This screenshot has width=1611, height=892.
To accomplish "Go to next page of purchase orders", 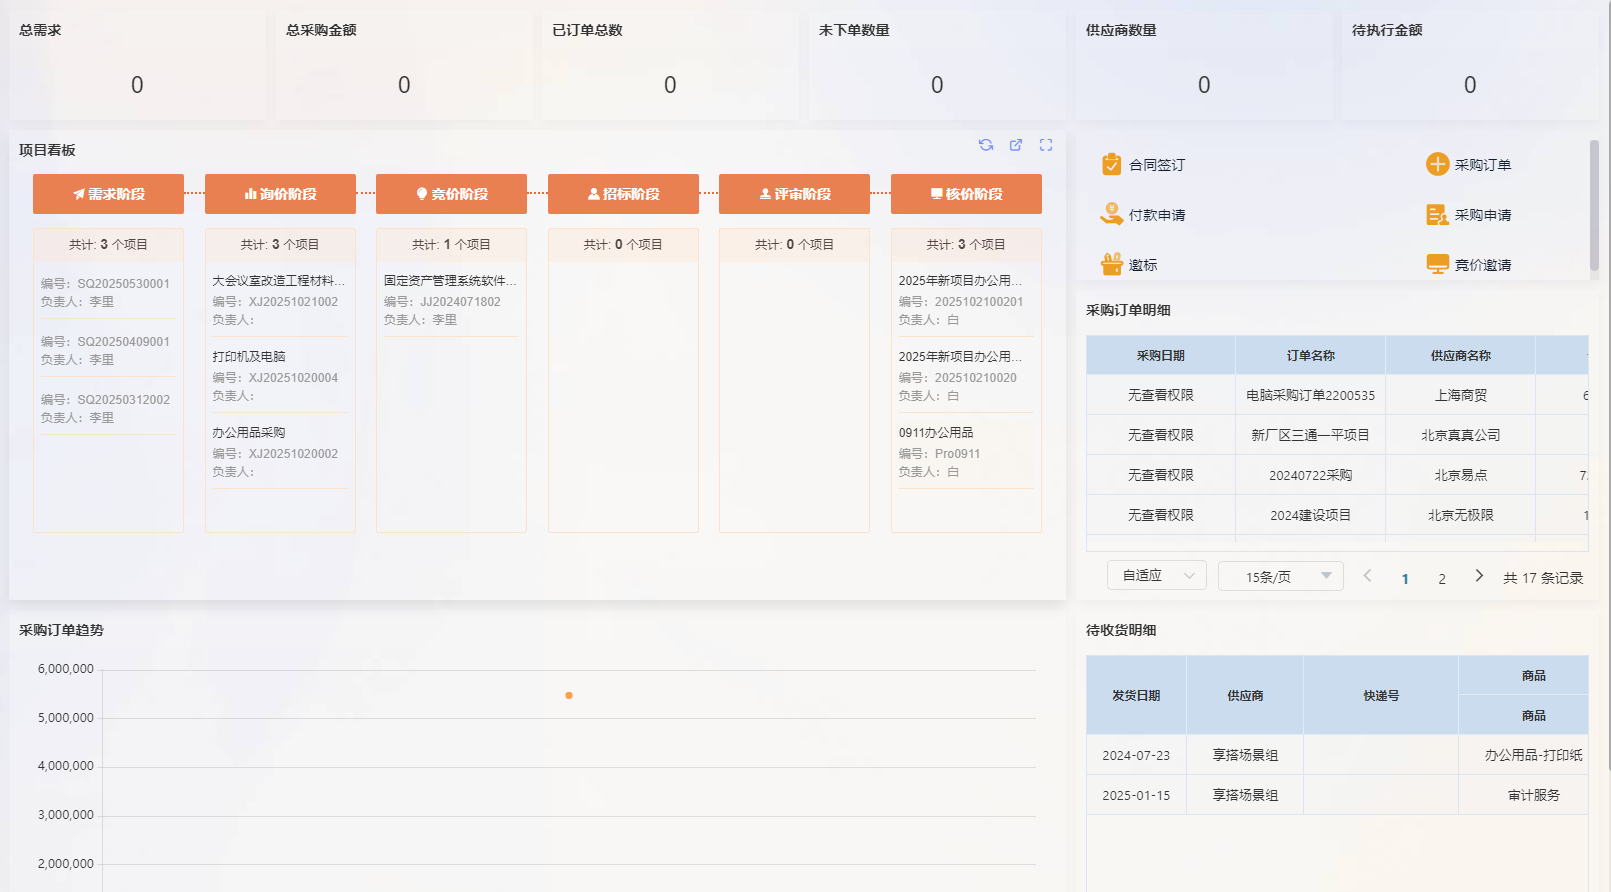I will coord(1479,576).
